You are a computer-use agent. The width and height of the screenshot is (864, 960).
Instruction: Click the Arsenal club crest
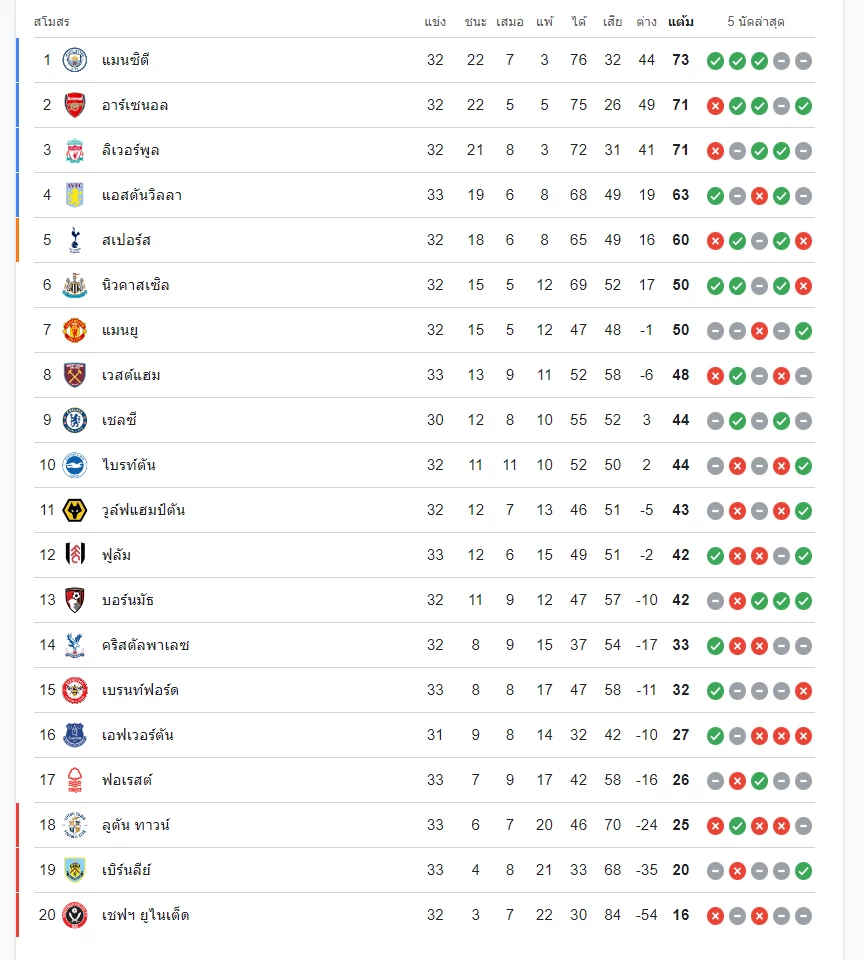pyautogui.click(x=75, y=105)
